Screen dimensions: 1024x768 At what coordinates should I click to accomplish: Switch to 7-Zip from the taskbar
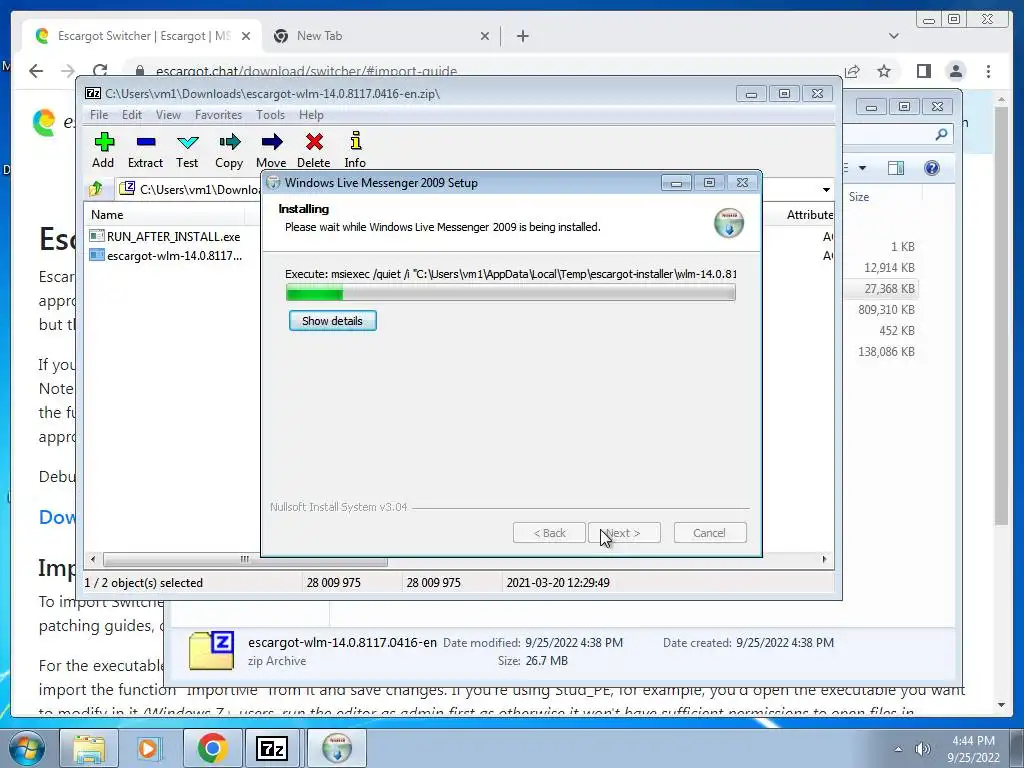click(272, 748)
